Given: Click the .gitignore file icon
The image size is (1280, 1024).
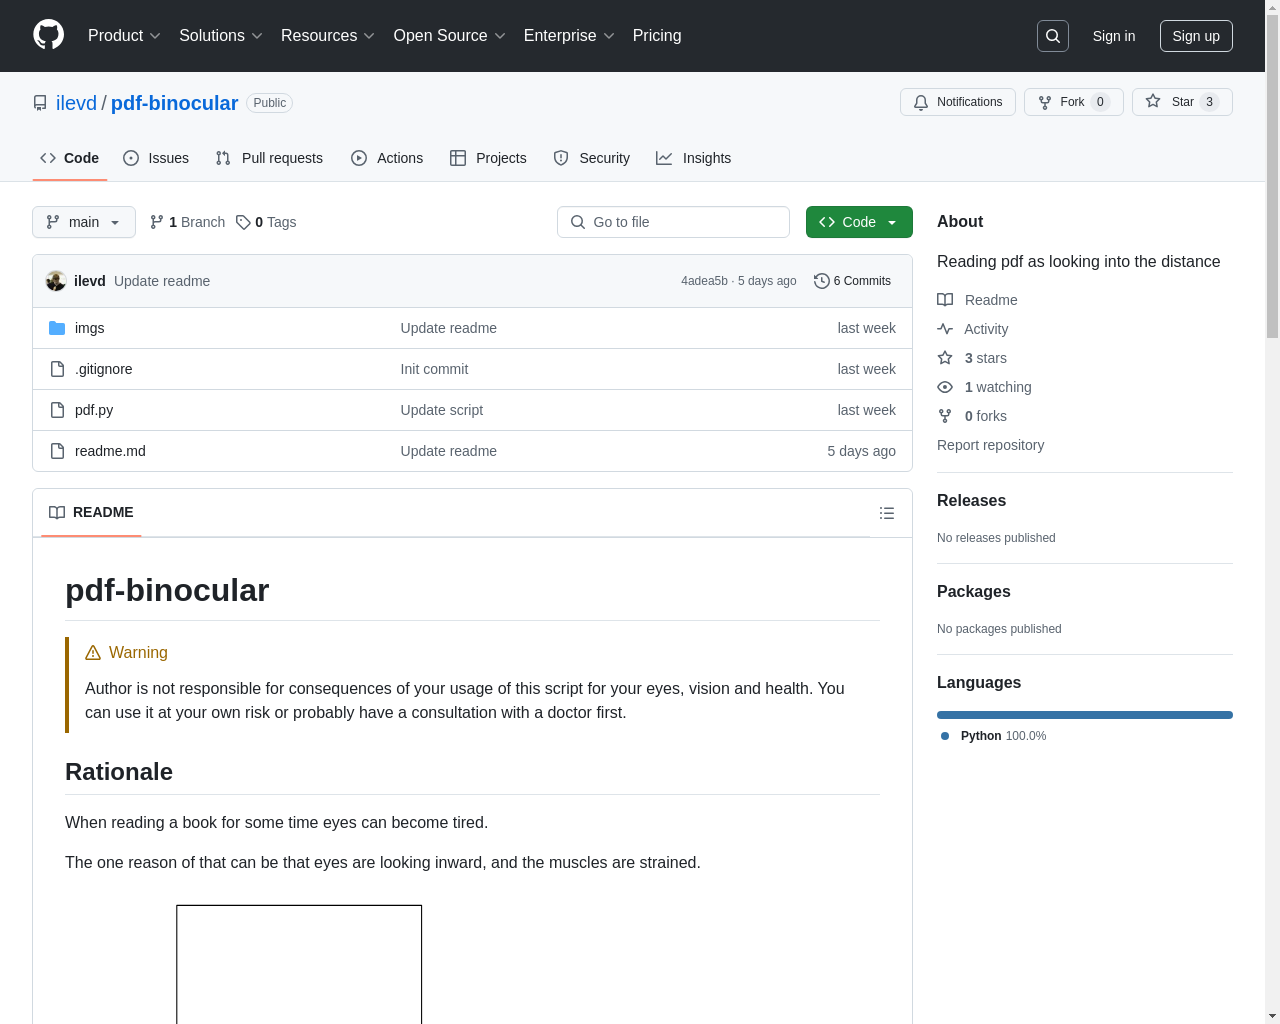Looking at the screenshot, I should point(57,369).
